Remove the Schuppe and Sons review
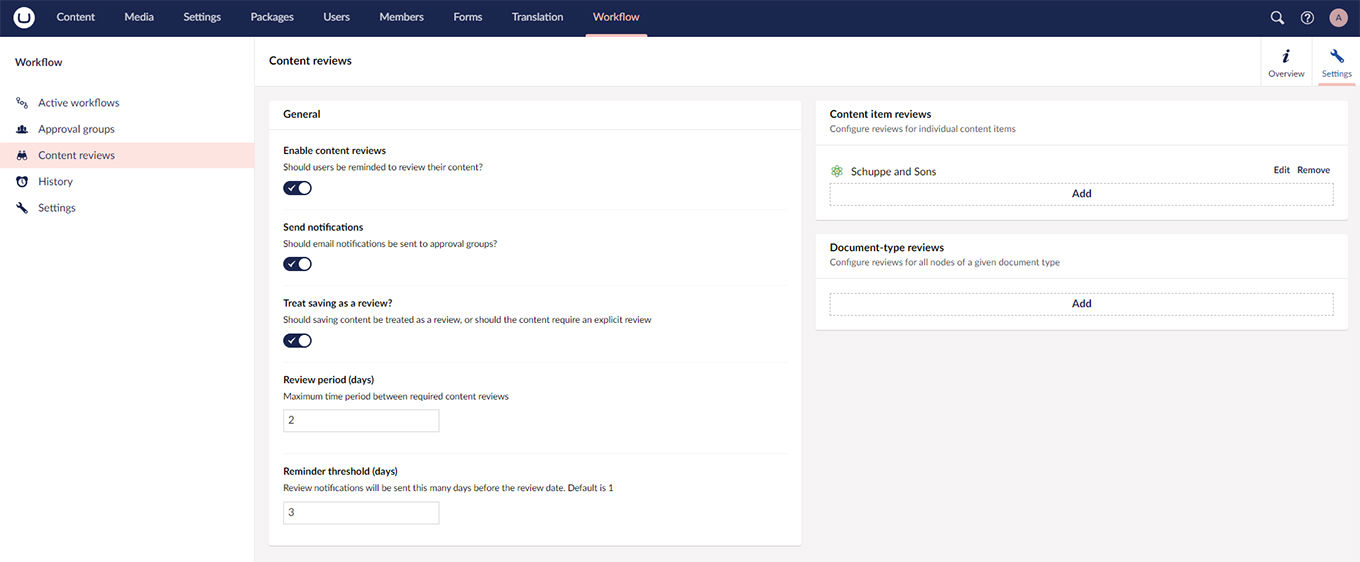1360x562 pixels. coord(1314,170)
